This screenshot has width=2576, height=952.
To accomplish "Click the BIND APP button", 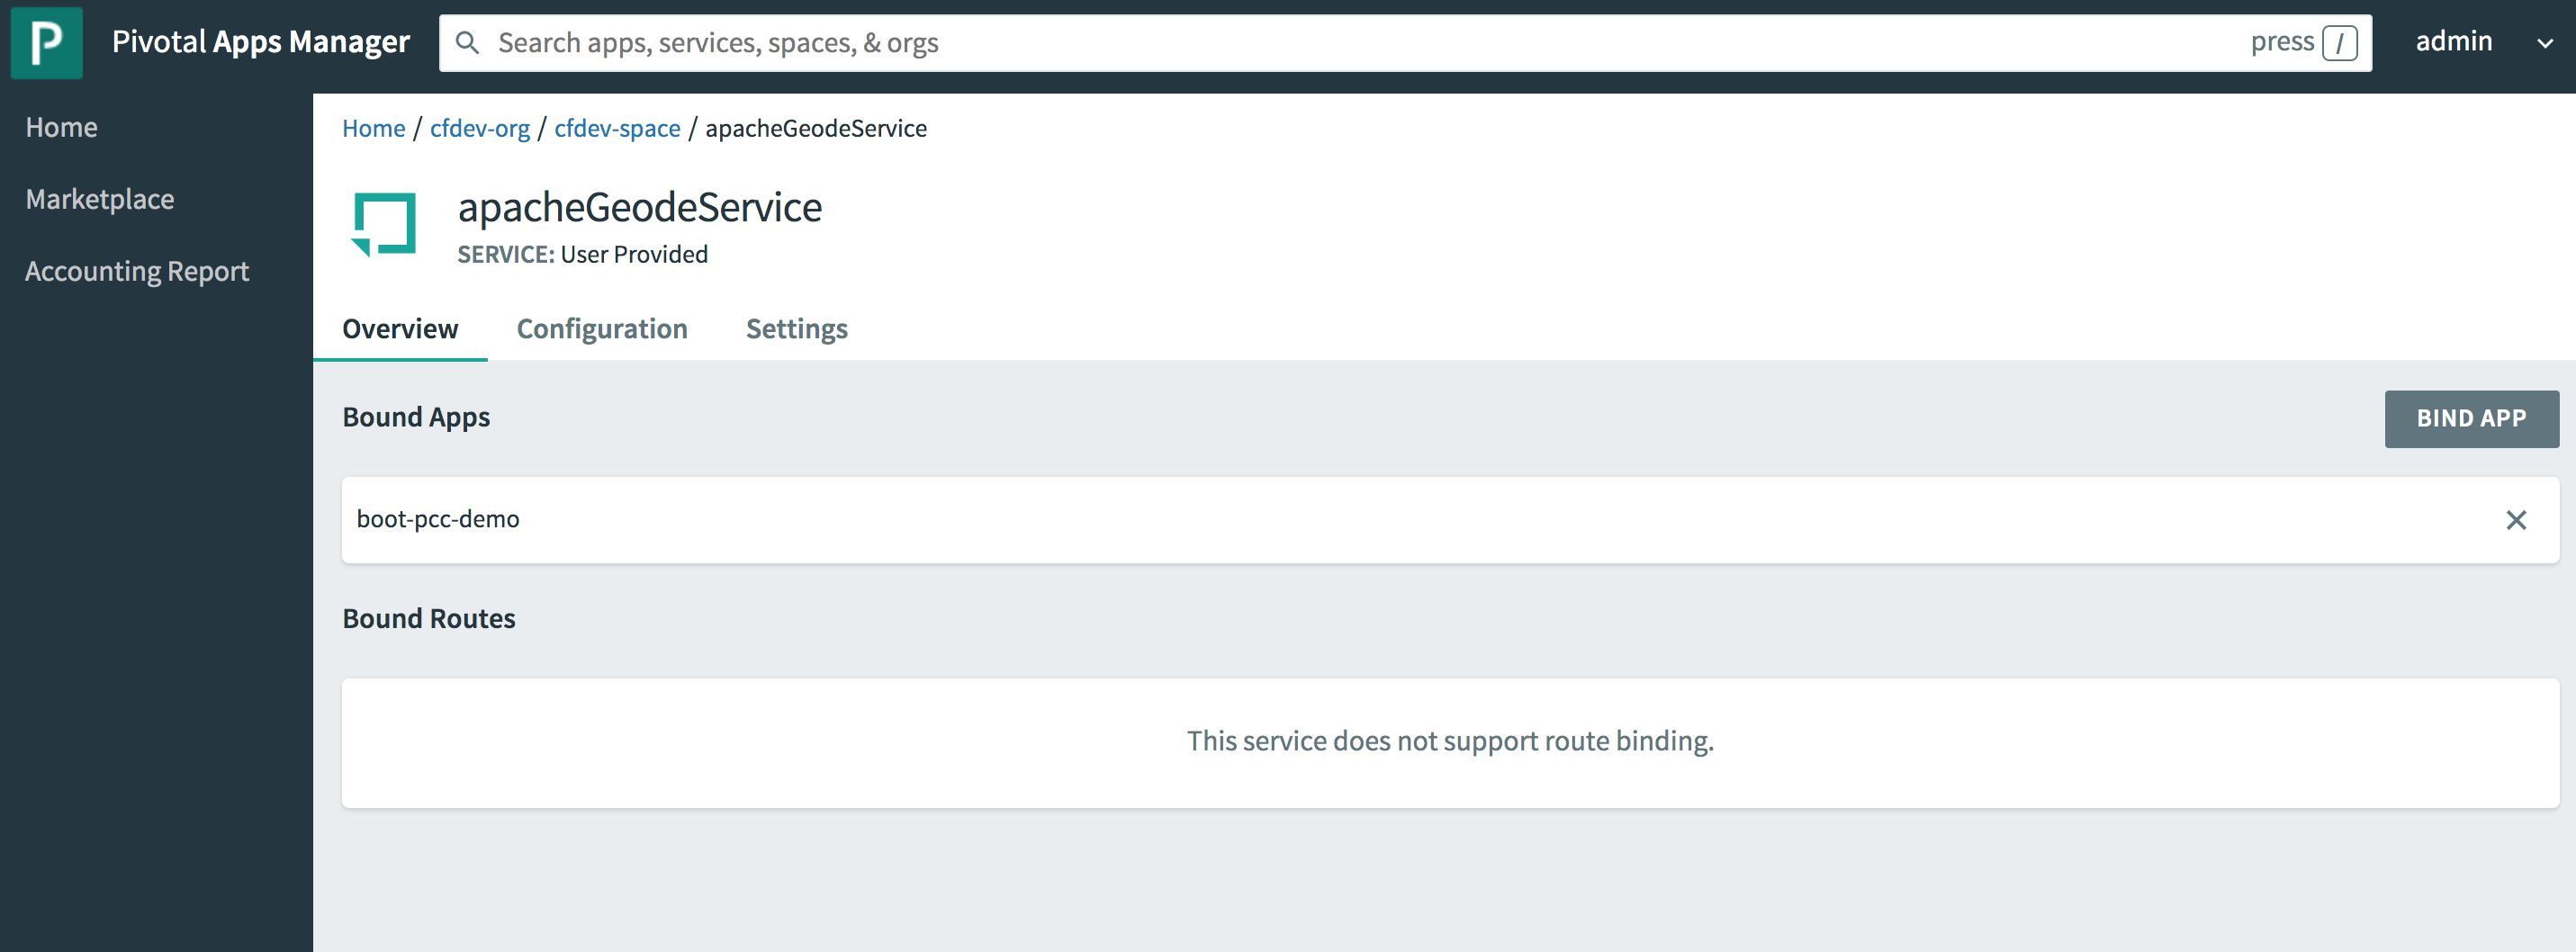I will [x=2471, y=419].
